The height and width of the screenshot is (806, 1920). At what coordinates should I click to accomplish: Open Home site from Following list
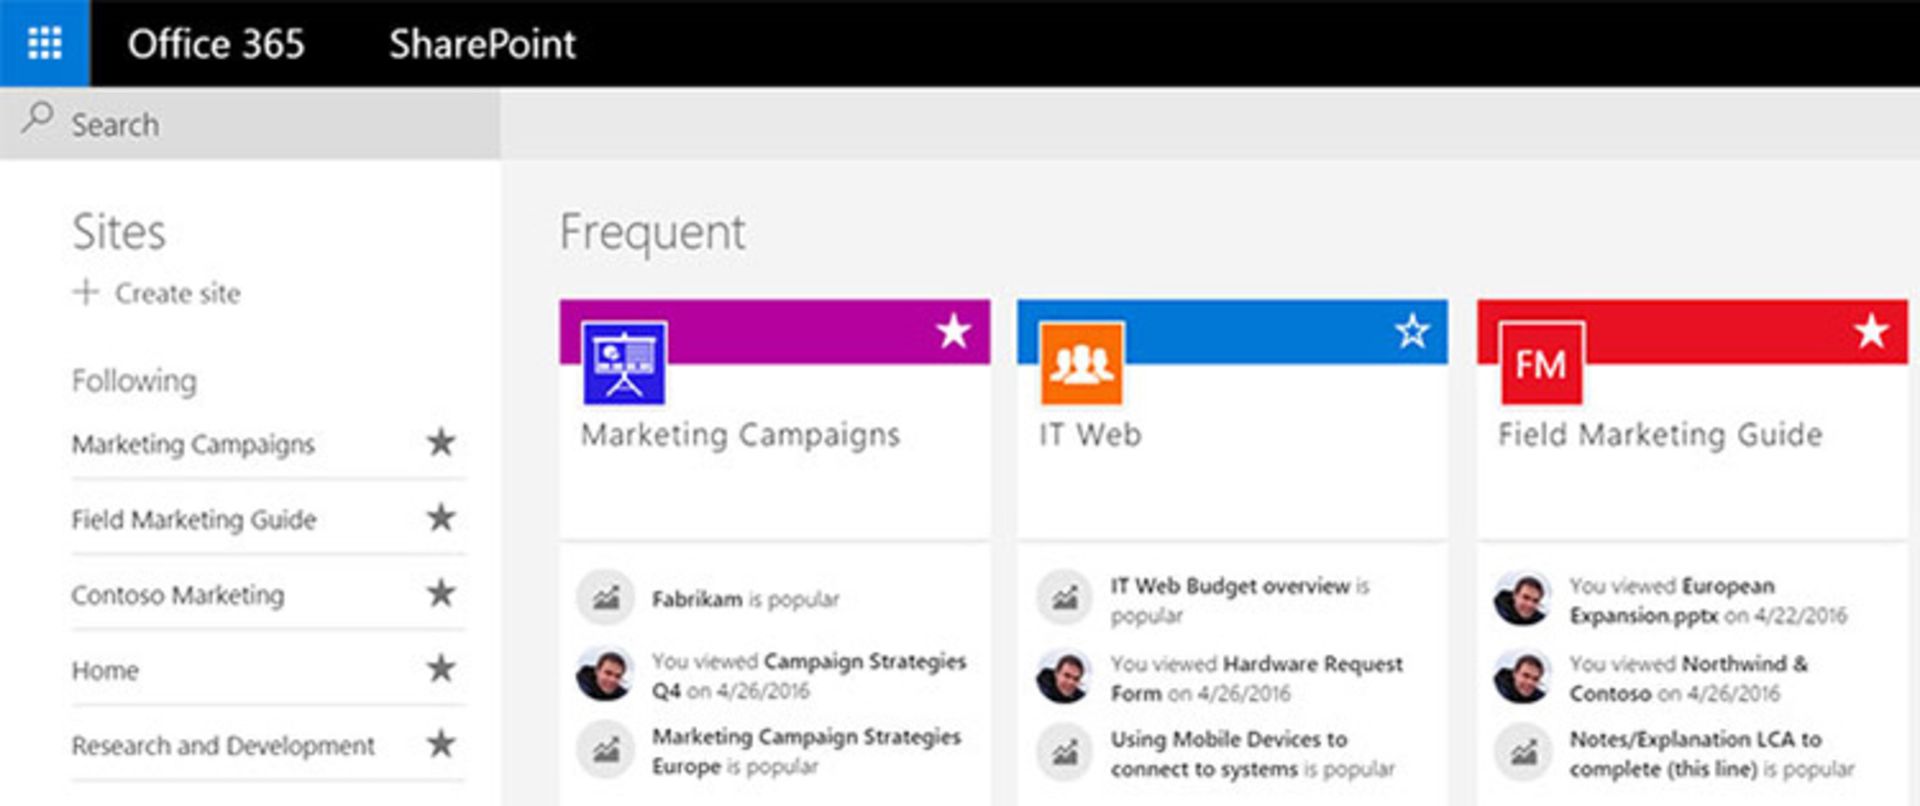[105, 670]
